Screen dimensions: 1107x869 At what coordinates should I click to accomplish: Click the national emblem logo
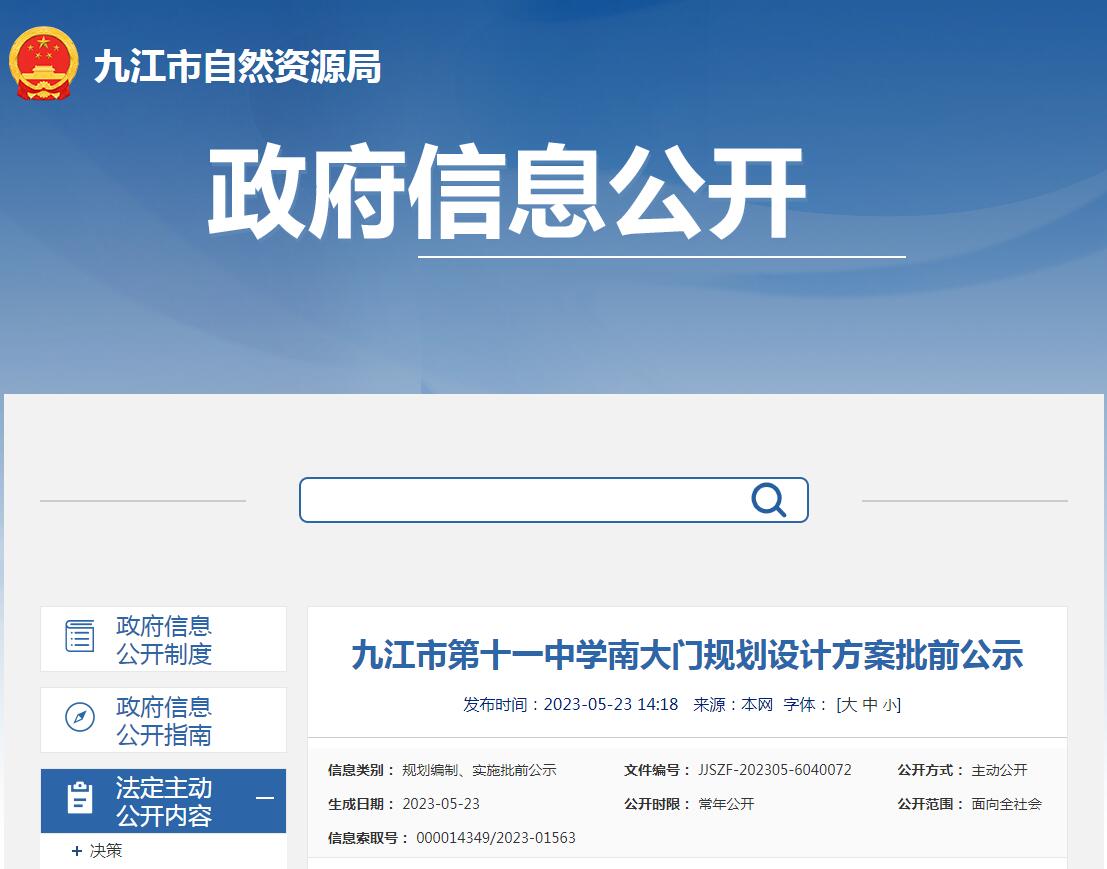(43, 64)
